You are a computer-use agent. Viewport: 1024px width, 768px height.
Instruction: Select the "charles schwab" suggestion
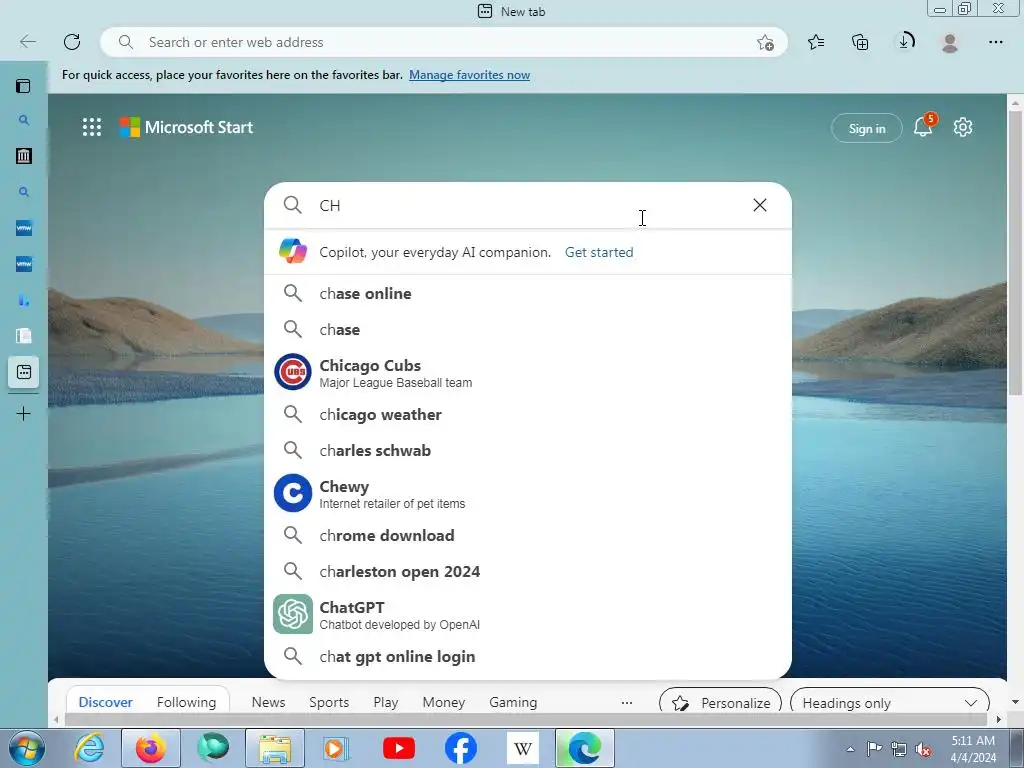coord(528,450)
